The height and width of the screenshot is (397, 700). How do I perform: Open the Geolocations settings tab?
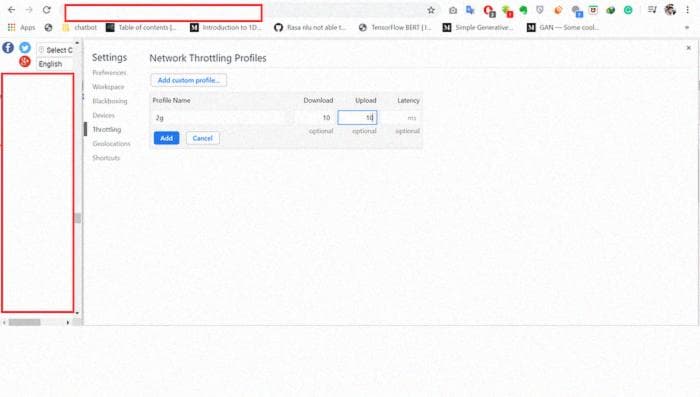pyautogui.click(x=112, y=144)
